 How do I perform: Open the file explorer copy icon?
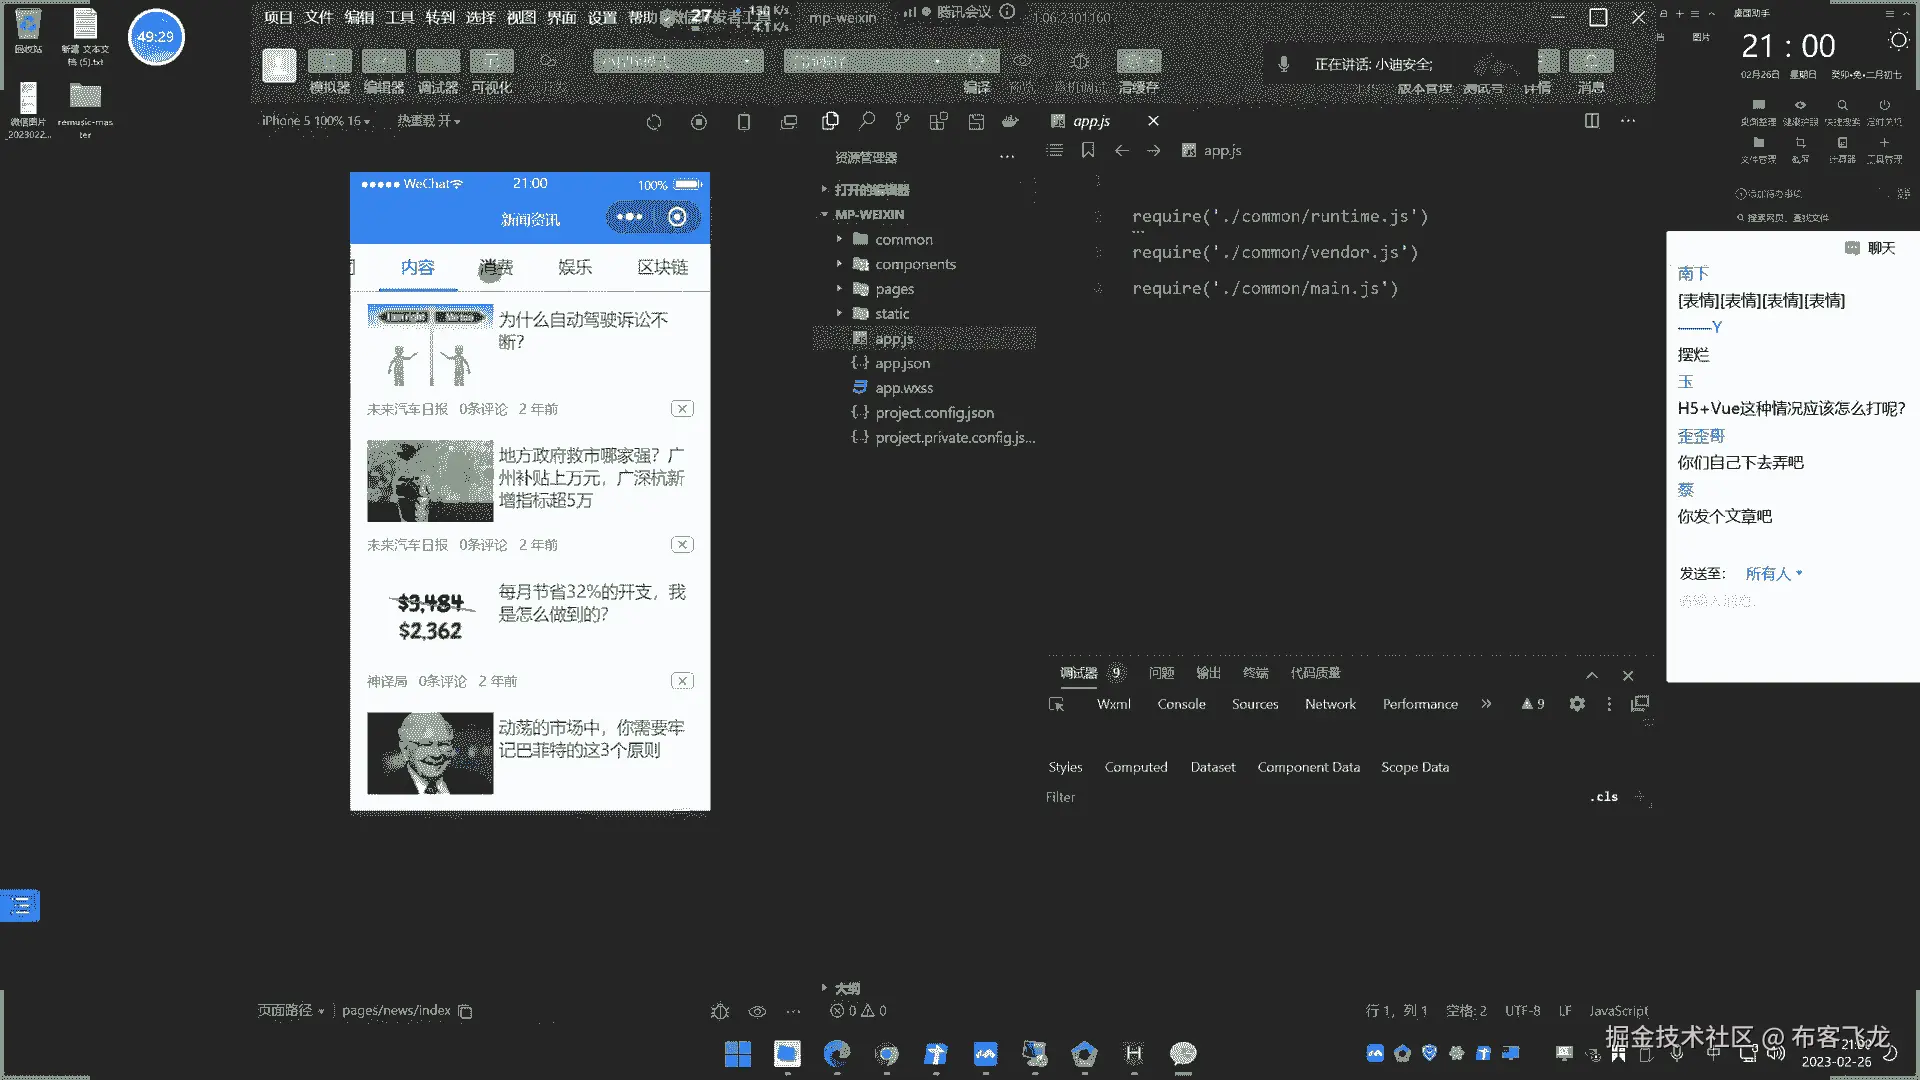tap(830, 121)
